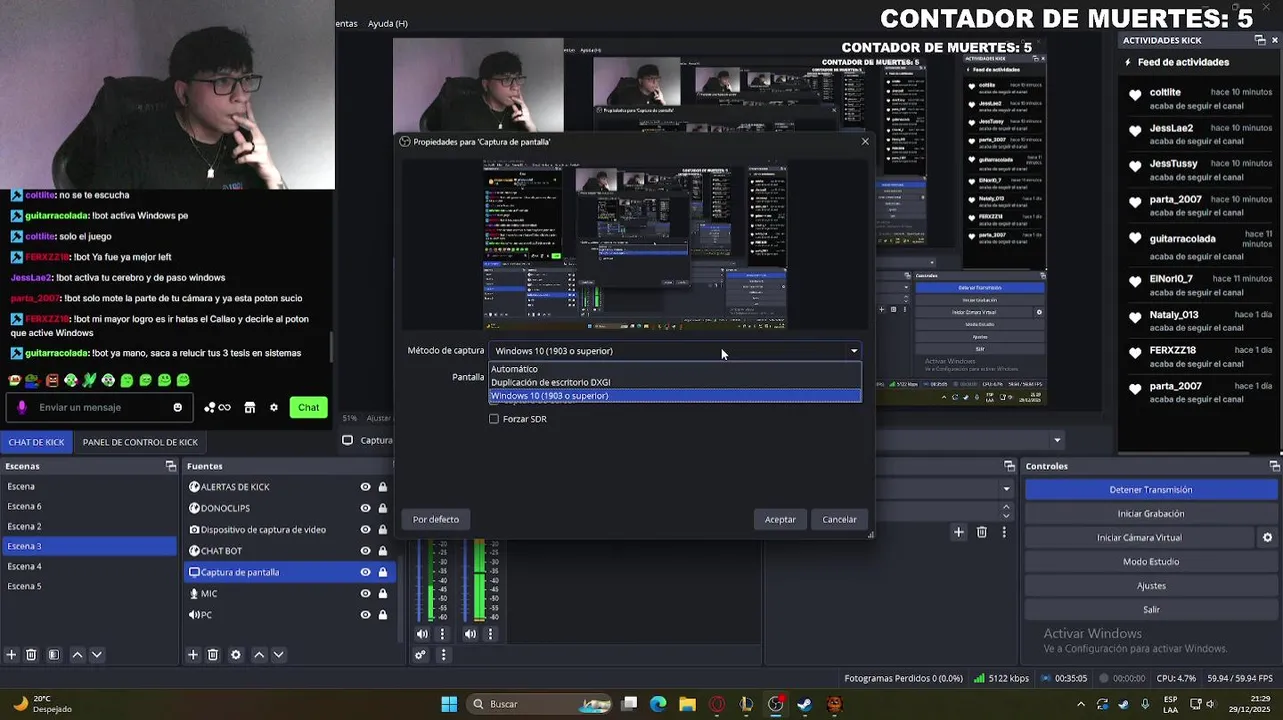Toggle visibility of Dispositivo de captura de video

365,530
